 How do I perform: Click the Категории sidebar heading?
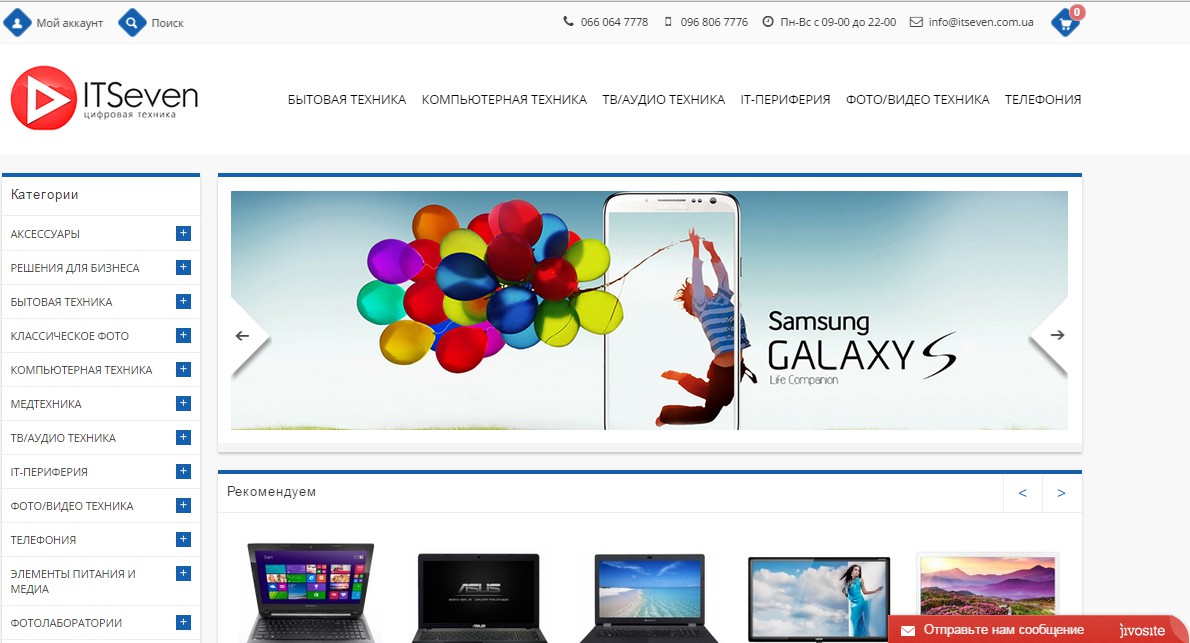(44, 194)
